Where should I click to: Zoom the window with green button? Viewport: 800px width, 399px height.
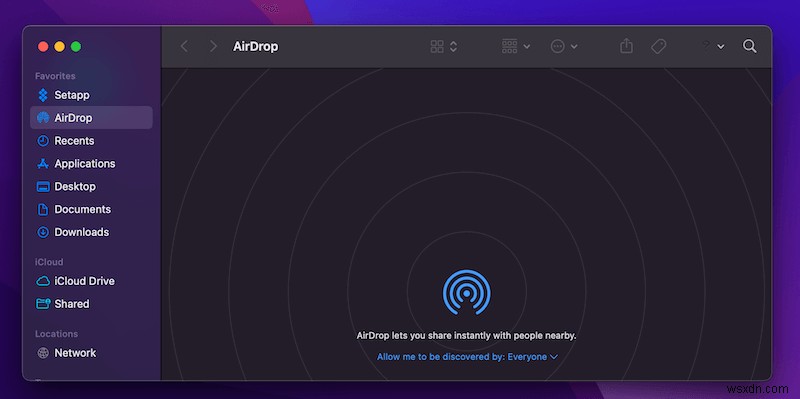click(76, 47)
